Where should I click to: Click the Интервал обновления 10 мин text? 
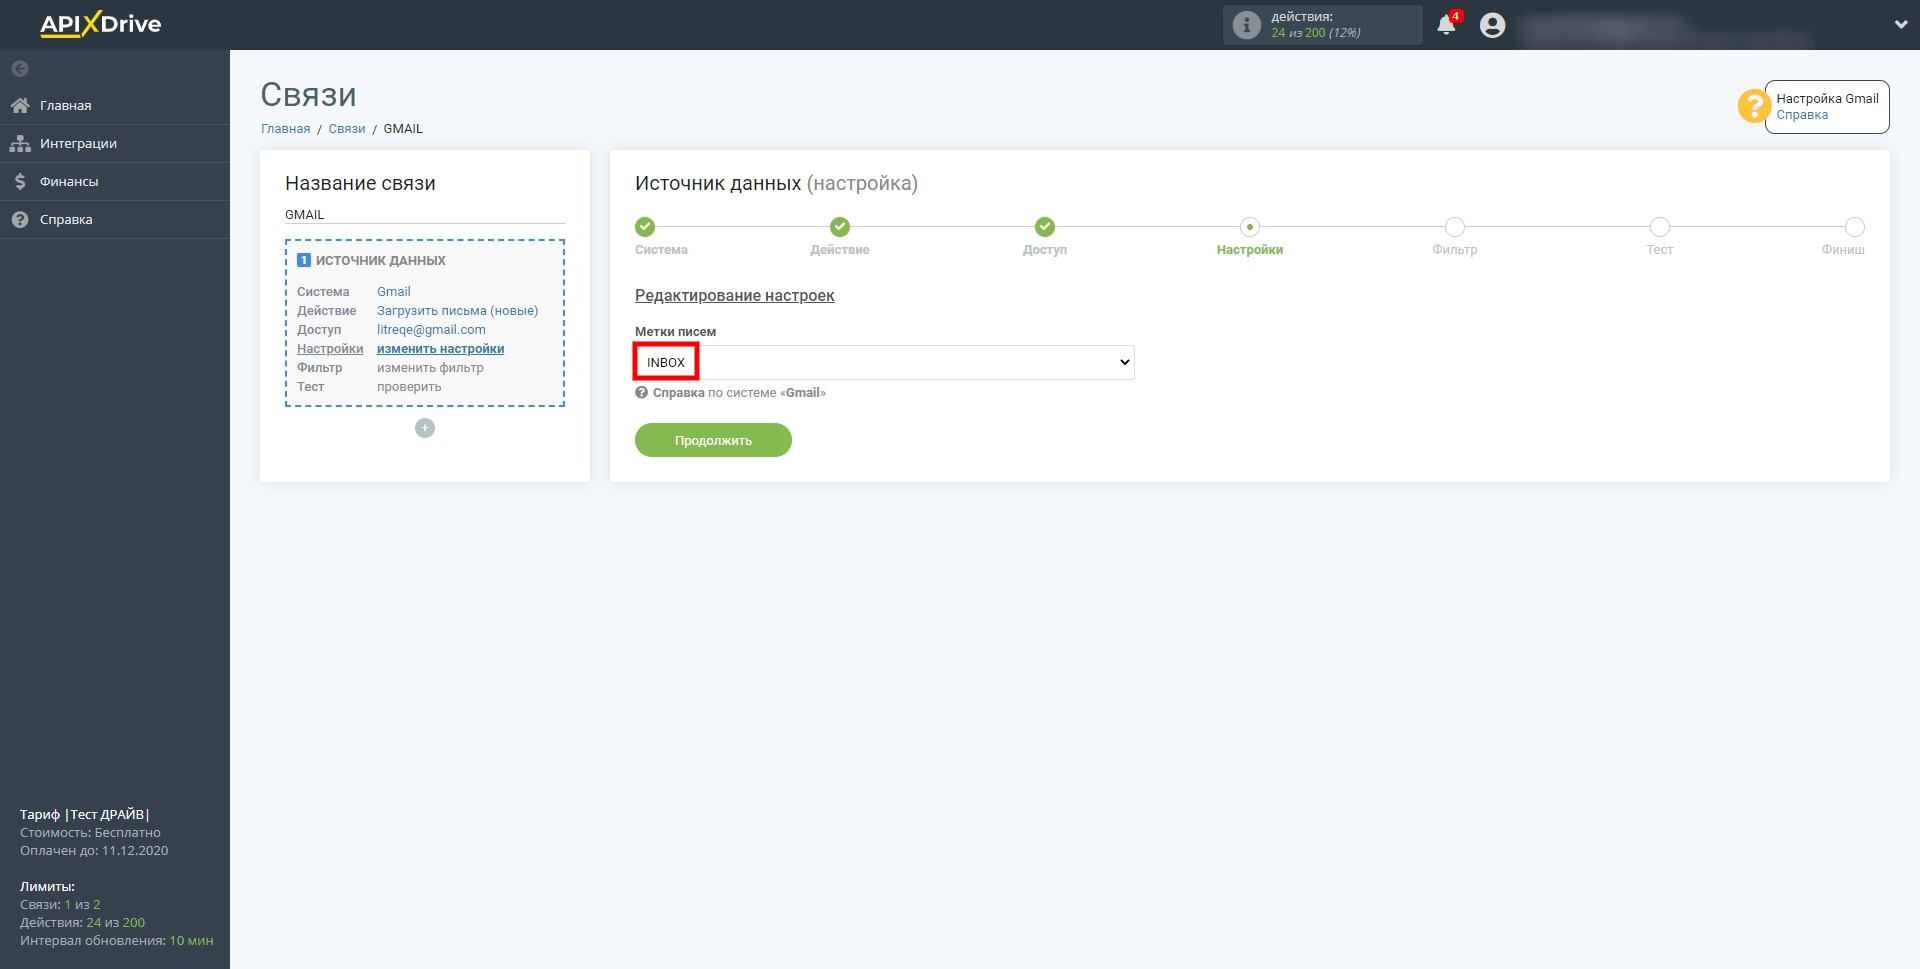[x=116, y=941]
